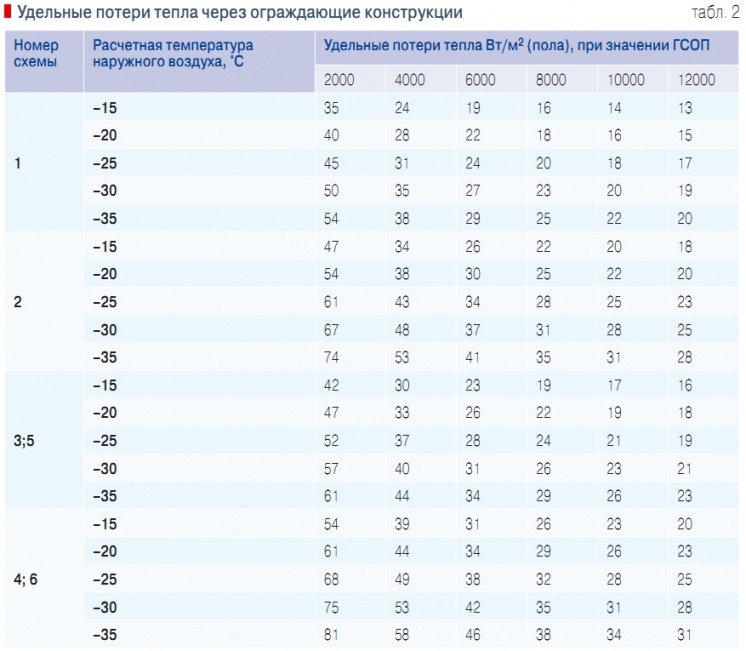
Task: Click the '4; 6' scheme cell
Action: pos(27,579)
